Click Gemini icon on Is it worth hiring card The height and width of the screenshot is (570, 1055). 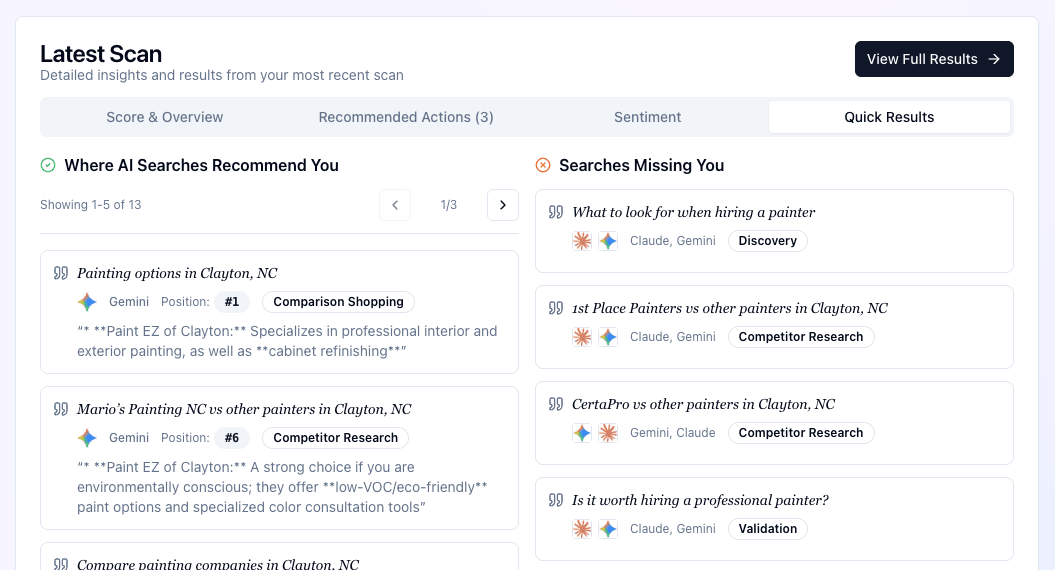click(608, 529)
